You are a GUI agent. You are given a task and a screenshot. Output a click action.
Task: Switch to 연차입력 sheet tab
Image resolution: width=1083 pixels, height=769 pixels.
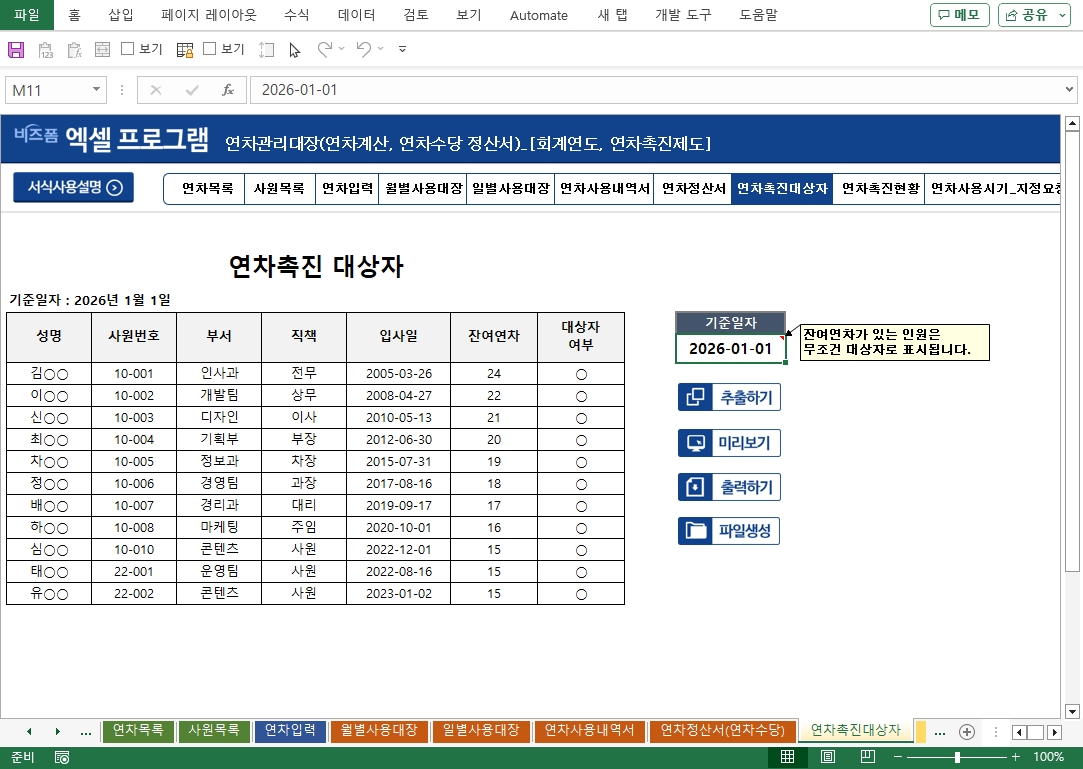tap(290, 731)
